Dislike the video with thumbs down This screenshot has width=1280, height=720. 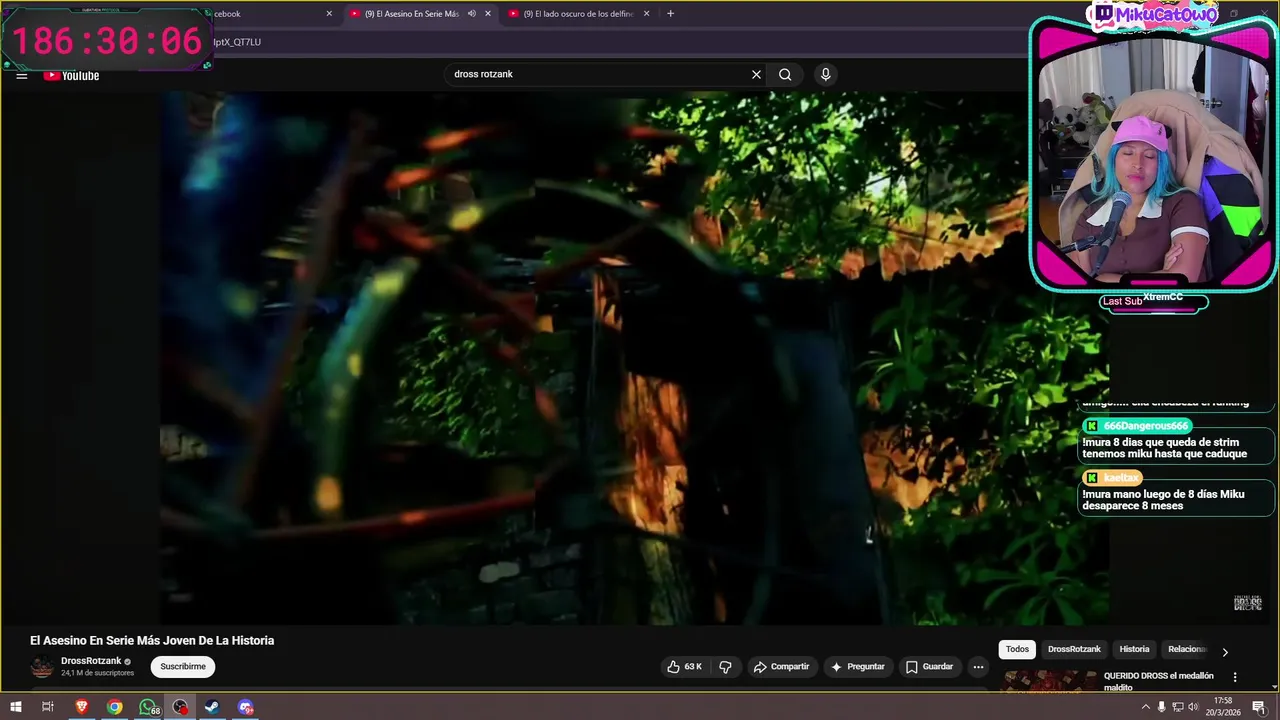[x=726, y=667]
